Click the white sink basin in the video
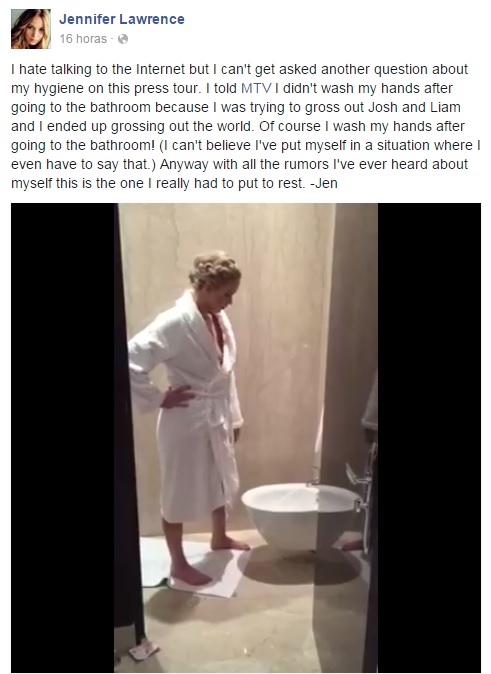 pos(300,514)
